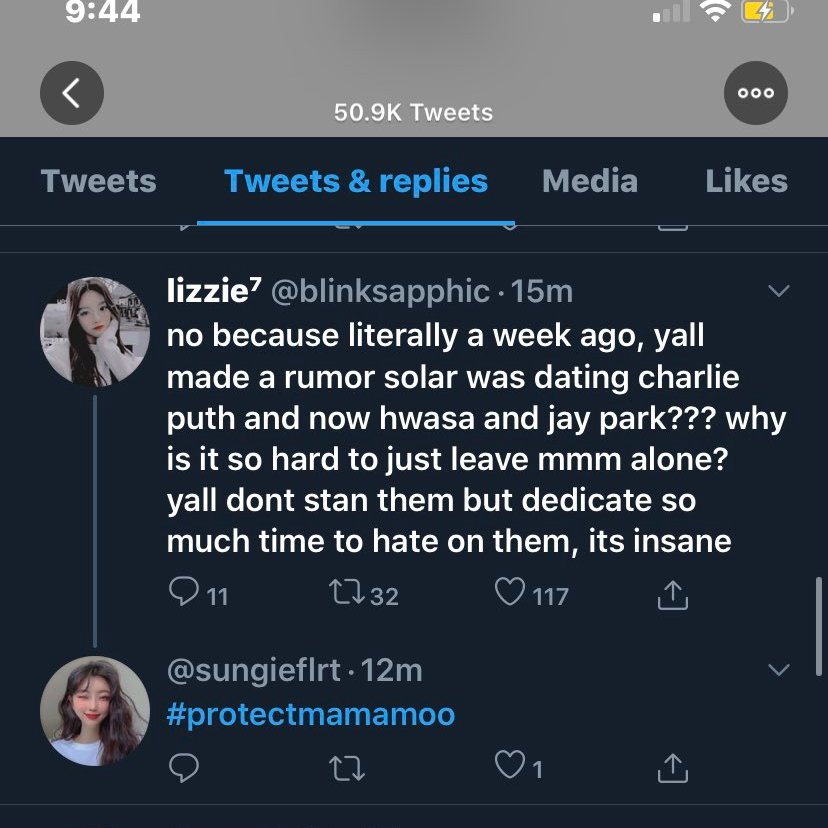Image resolution: width=828 pixels, height=828 pixels.
Task: Tap the back arrow button
Action: [72, 93]
